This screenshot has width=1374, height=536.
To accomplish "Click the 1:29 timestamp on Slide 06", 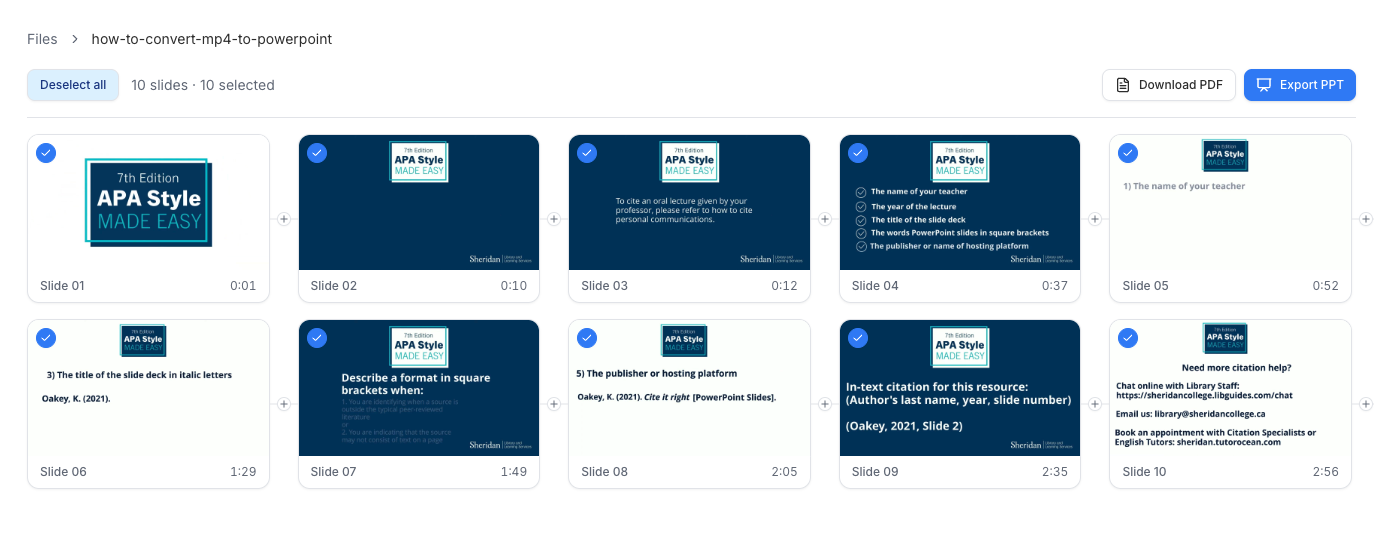I will 243,471.
